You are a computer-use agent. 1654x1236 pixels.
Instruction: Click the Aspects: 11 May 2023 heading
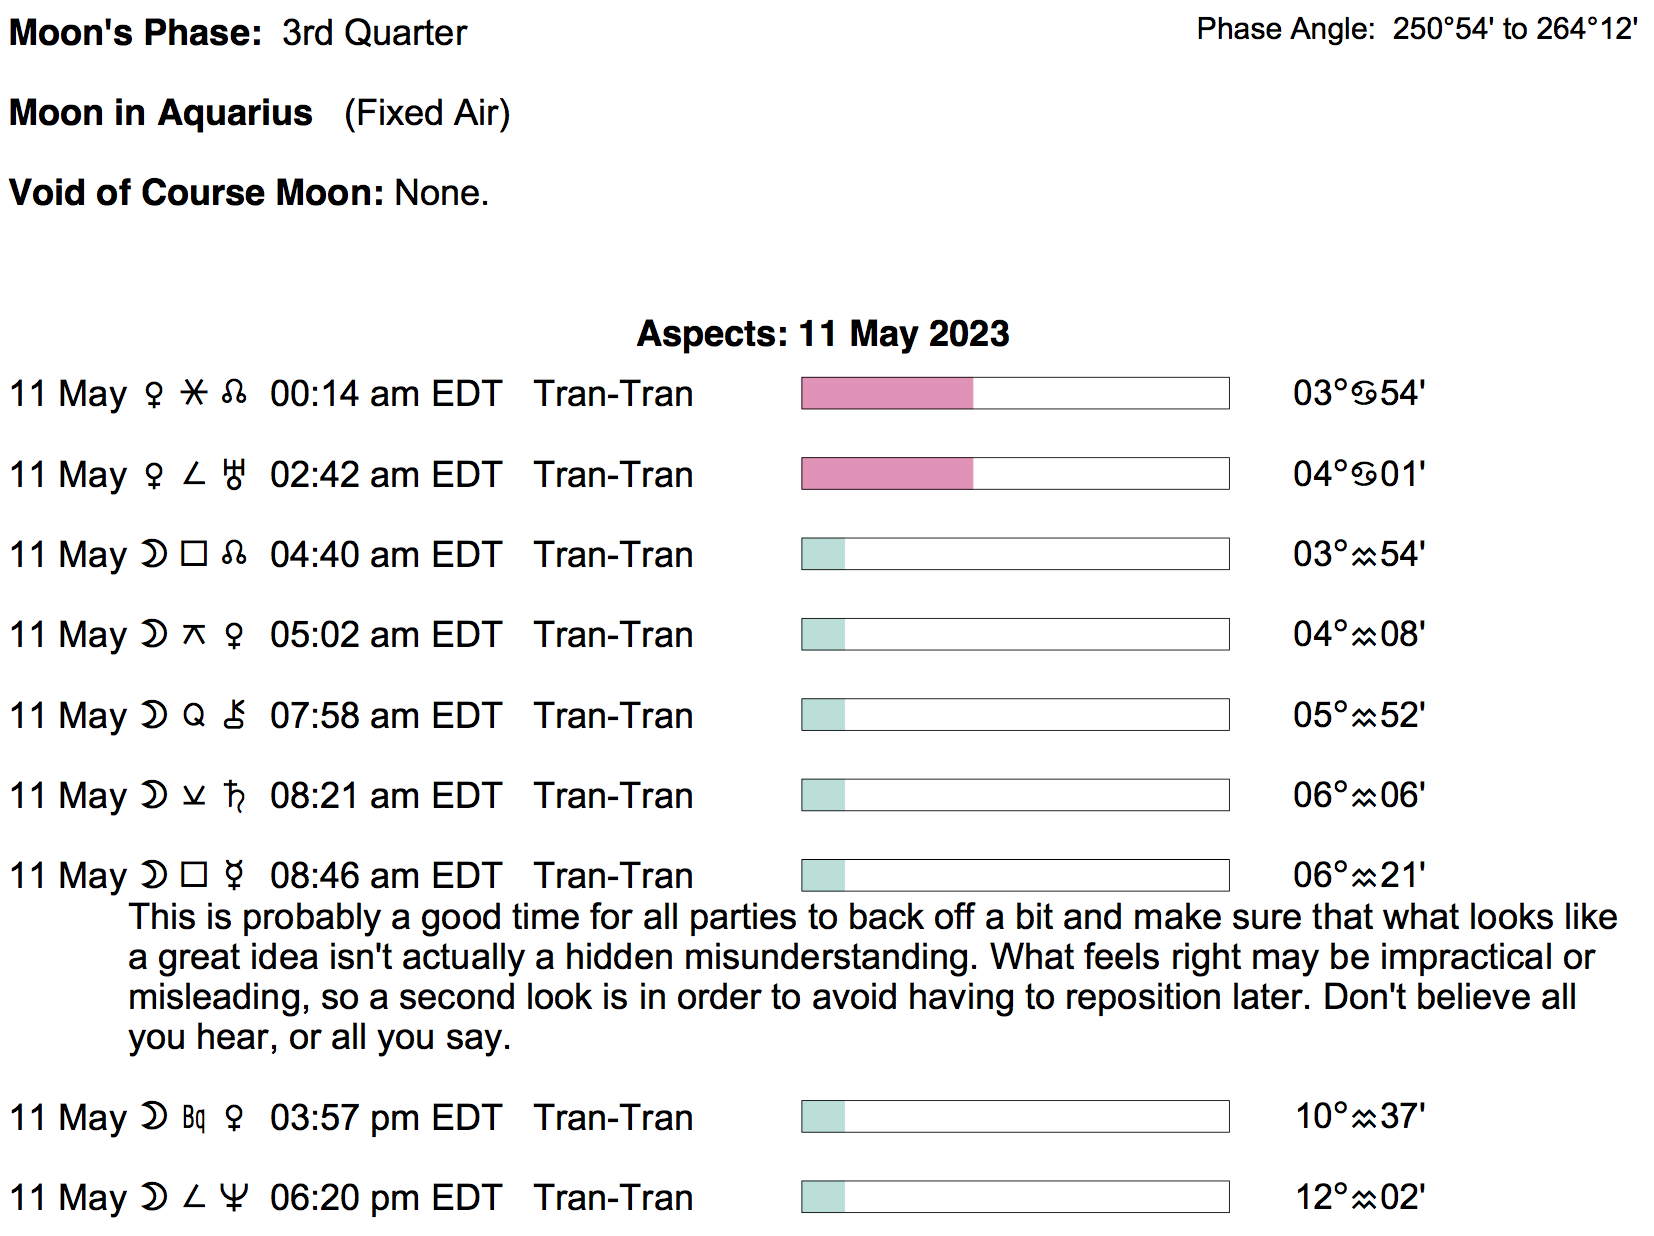point(822,333)
